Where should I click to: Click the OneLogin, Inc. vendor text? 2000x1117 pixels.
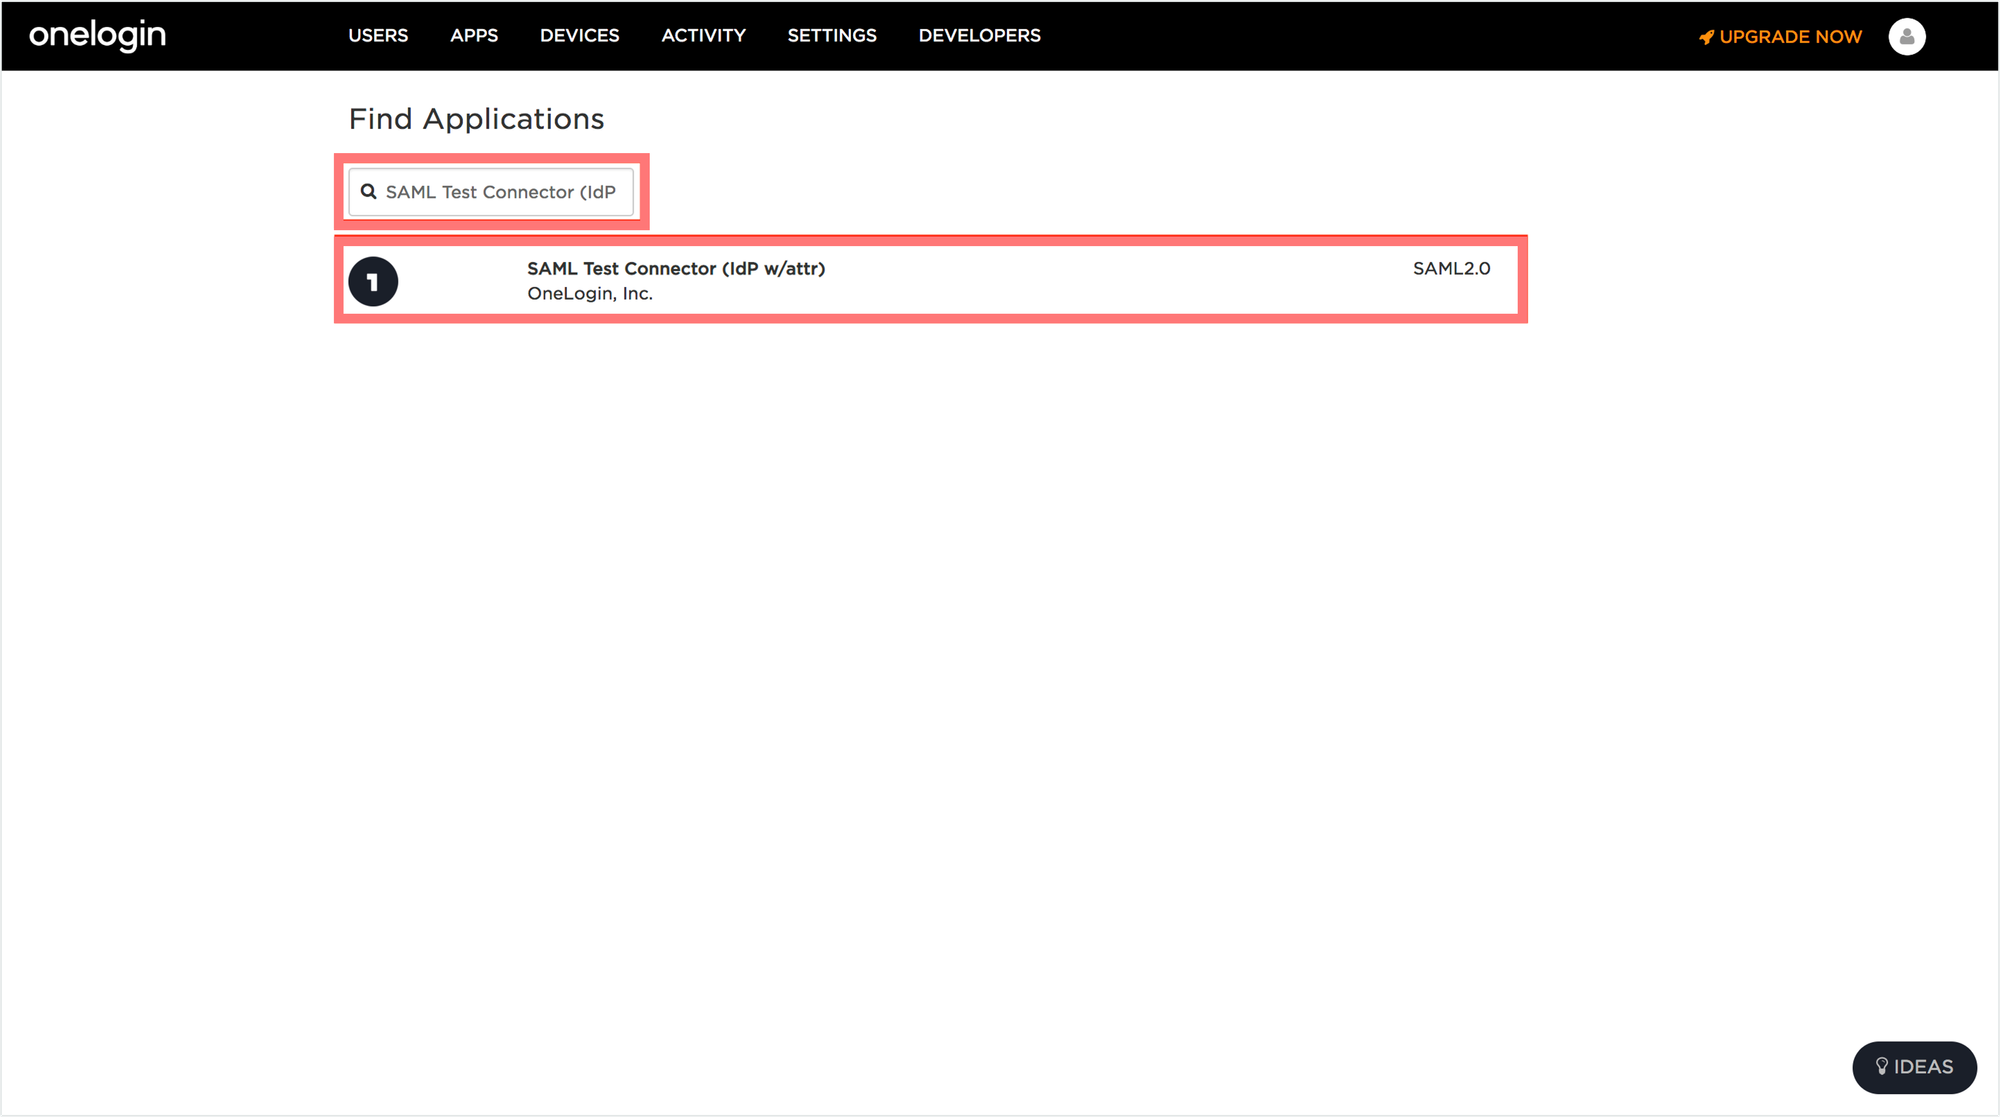point(590,294)
